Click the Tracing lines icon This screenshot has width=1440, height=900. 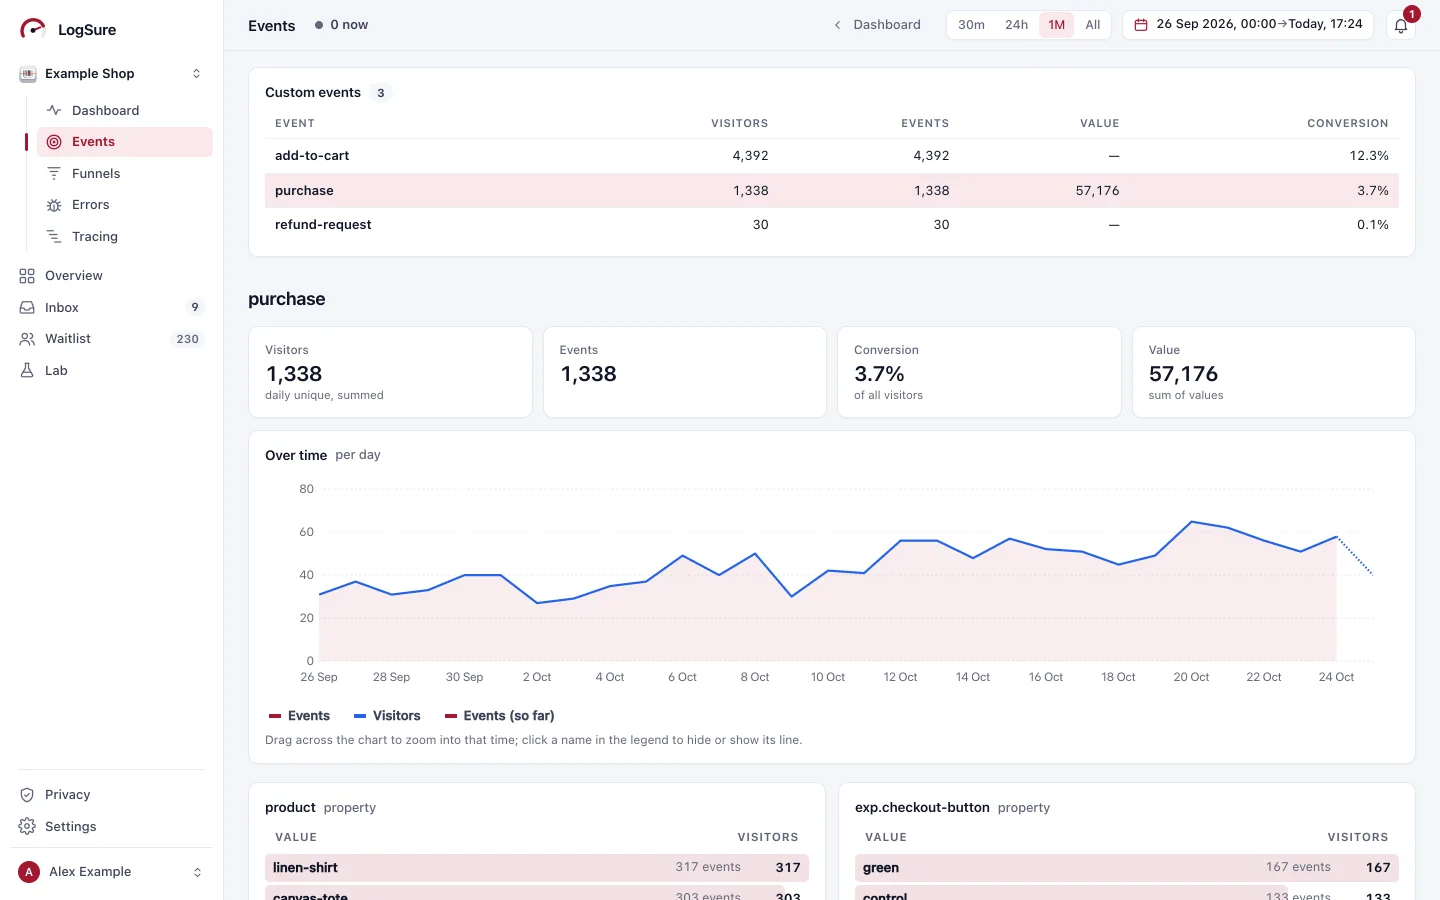(54, 237)
